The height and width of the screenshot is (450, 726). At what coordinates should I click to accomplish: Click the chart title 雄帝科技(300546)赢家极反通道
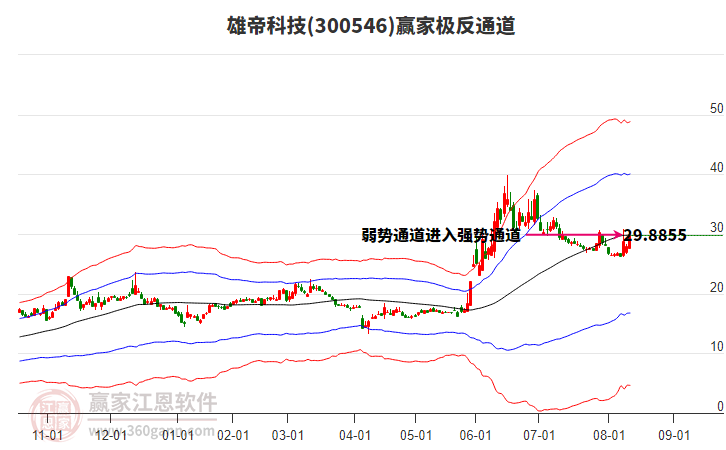pos(371,26)
